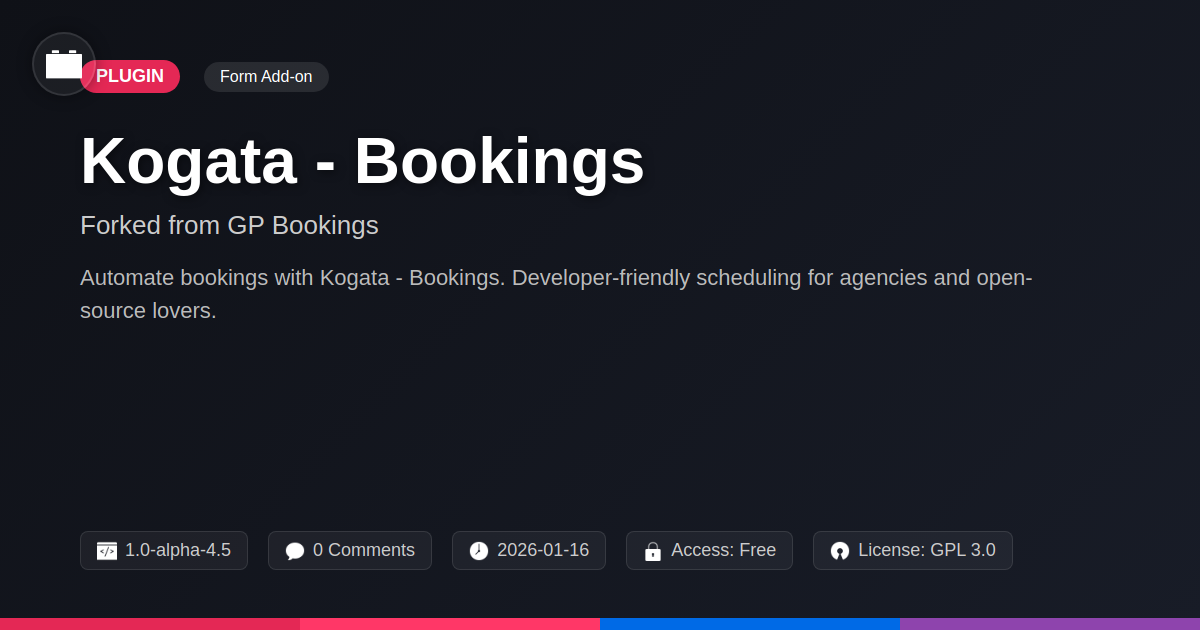The image size is (1200, 630).
Task: Click the Kogata - Bookings title
Action: 362,161
